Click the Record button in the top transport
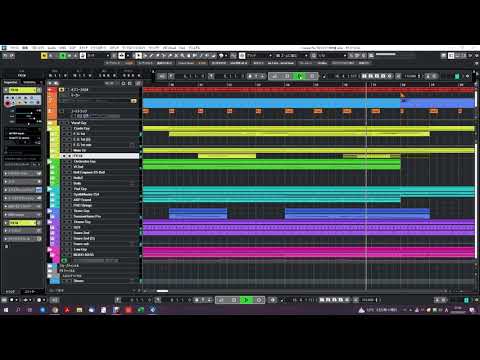The image size is (480, 360). pyautogui.click(x=312, y=76)
